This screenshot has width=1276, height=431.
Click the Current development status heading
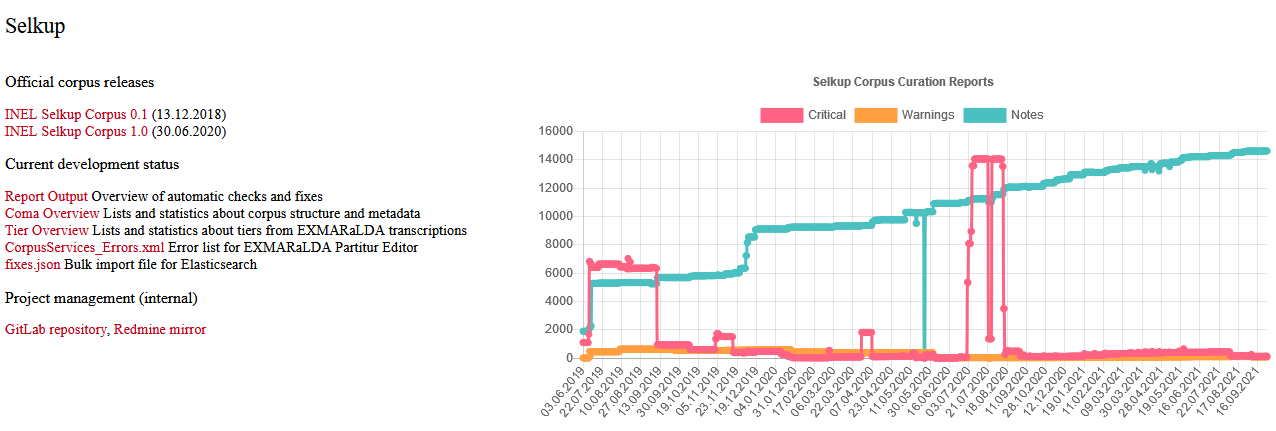[92, 164]
